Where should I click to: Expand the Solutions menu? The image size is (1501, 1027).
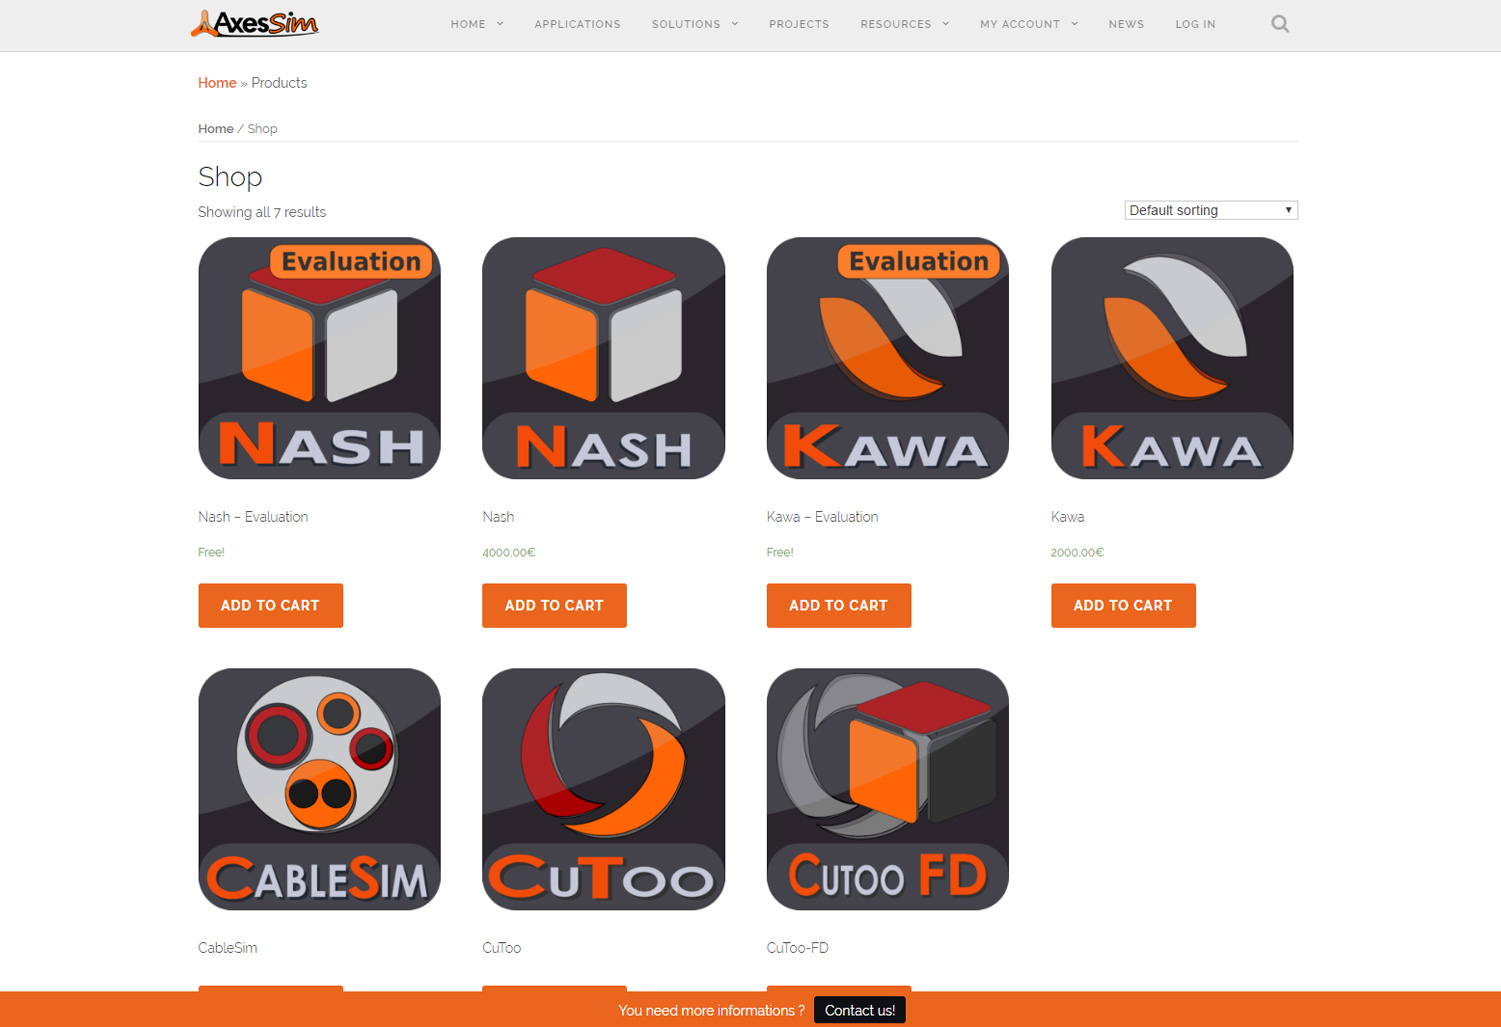click(695, 24)
